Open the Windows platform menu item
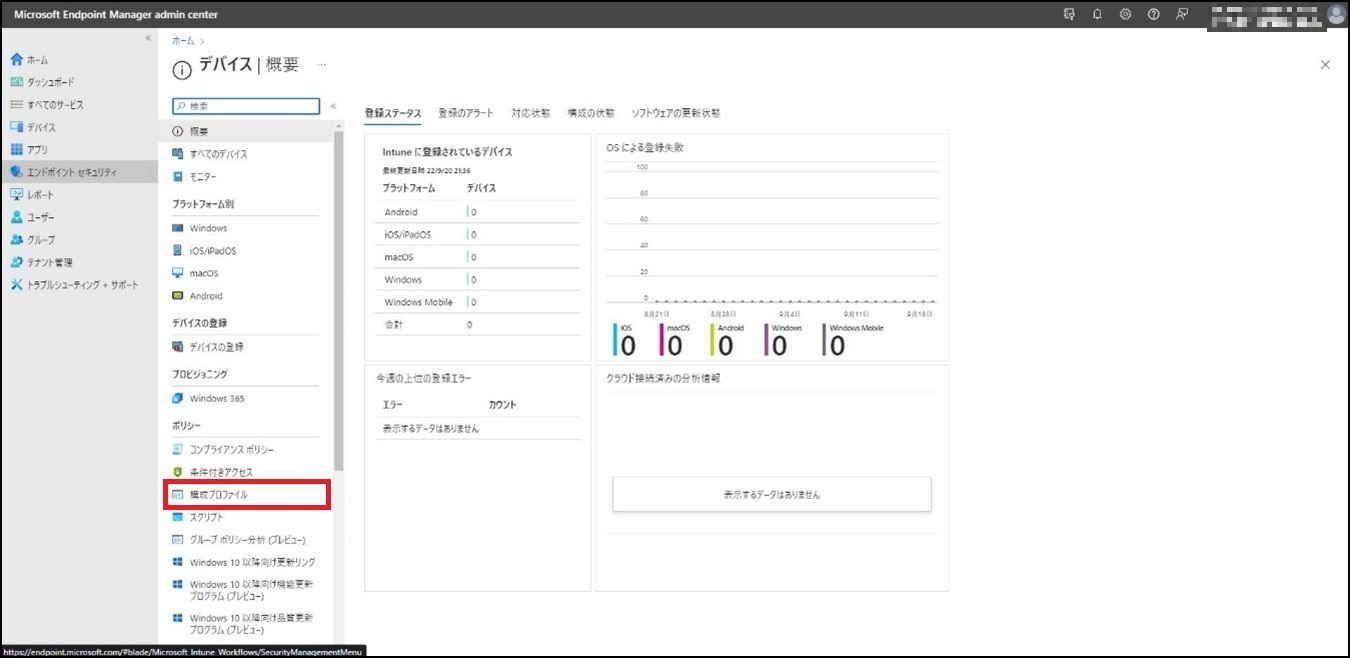Viewport: 1350px width, 658px height. click(246, 228)
